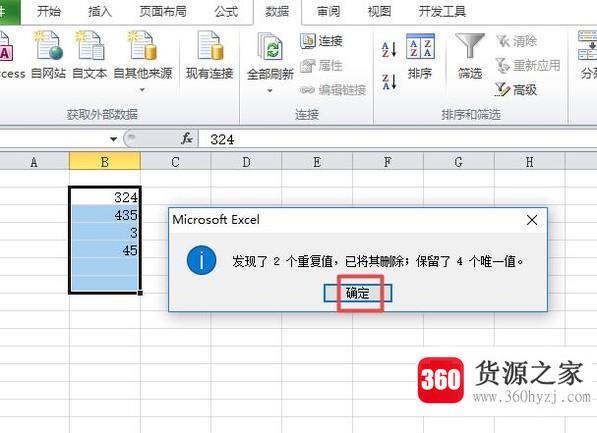
Task: Expand the 全部刷新 dropdown arrow
Action: 270,91
